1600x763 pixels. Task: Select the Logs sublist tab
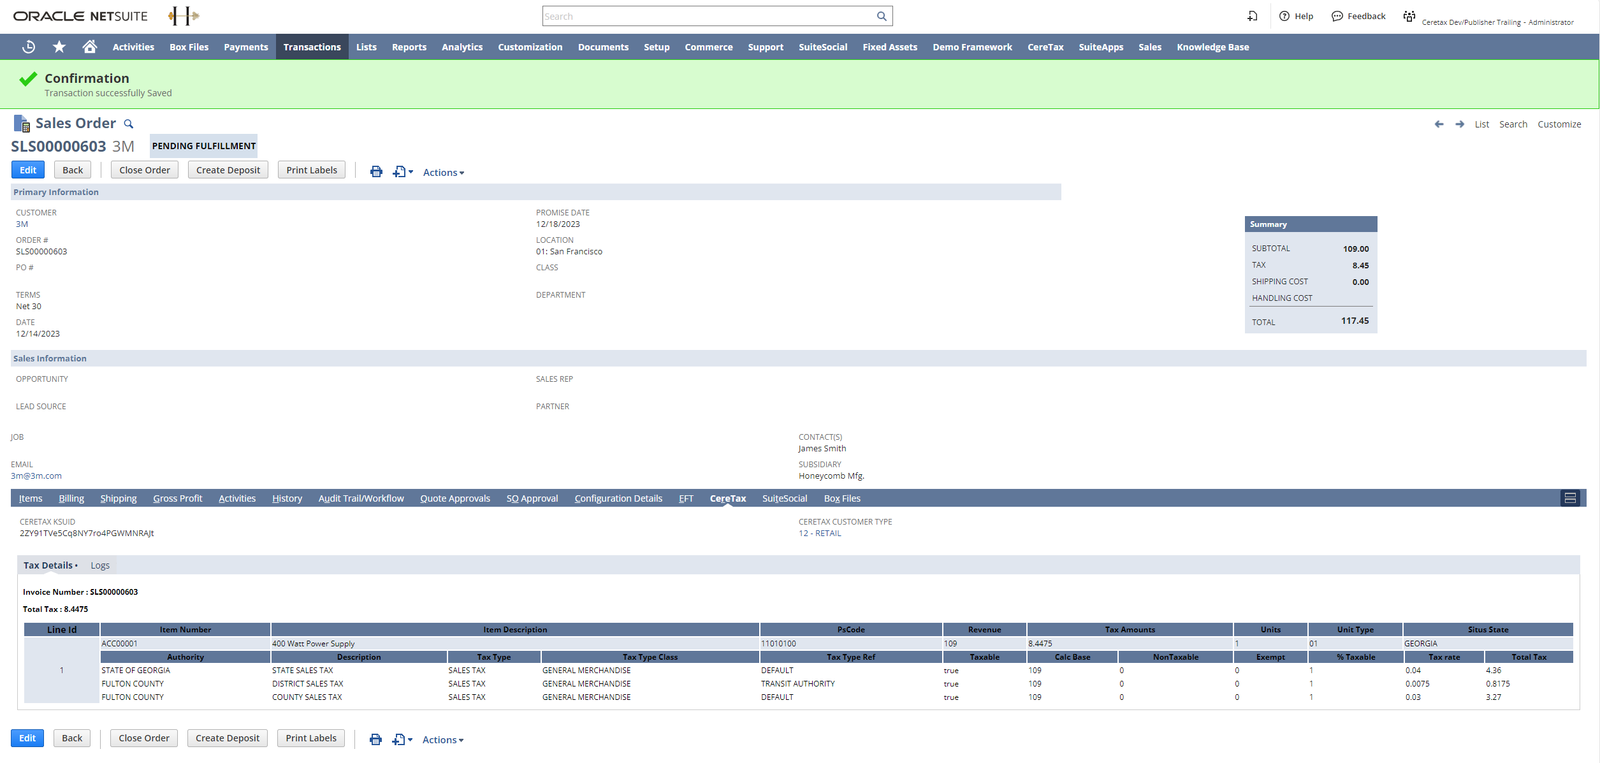100,566
